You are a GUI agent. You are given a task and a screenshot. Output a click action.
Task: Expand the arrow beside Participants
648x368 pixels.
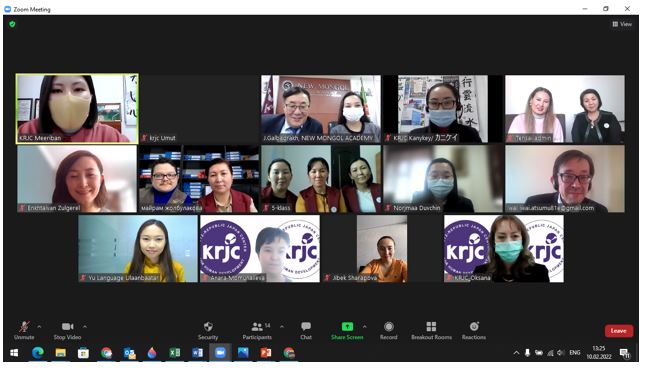pos(282,327)
